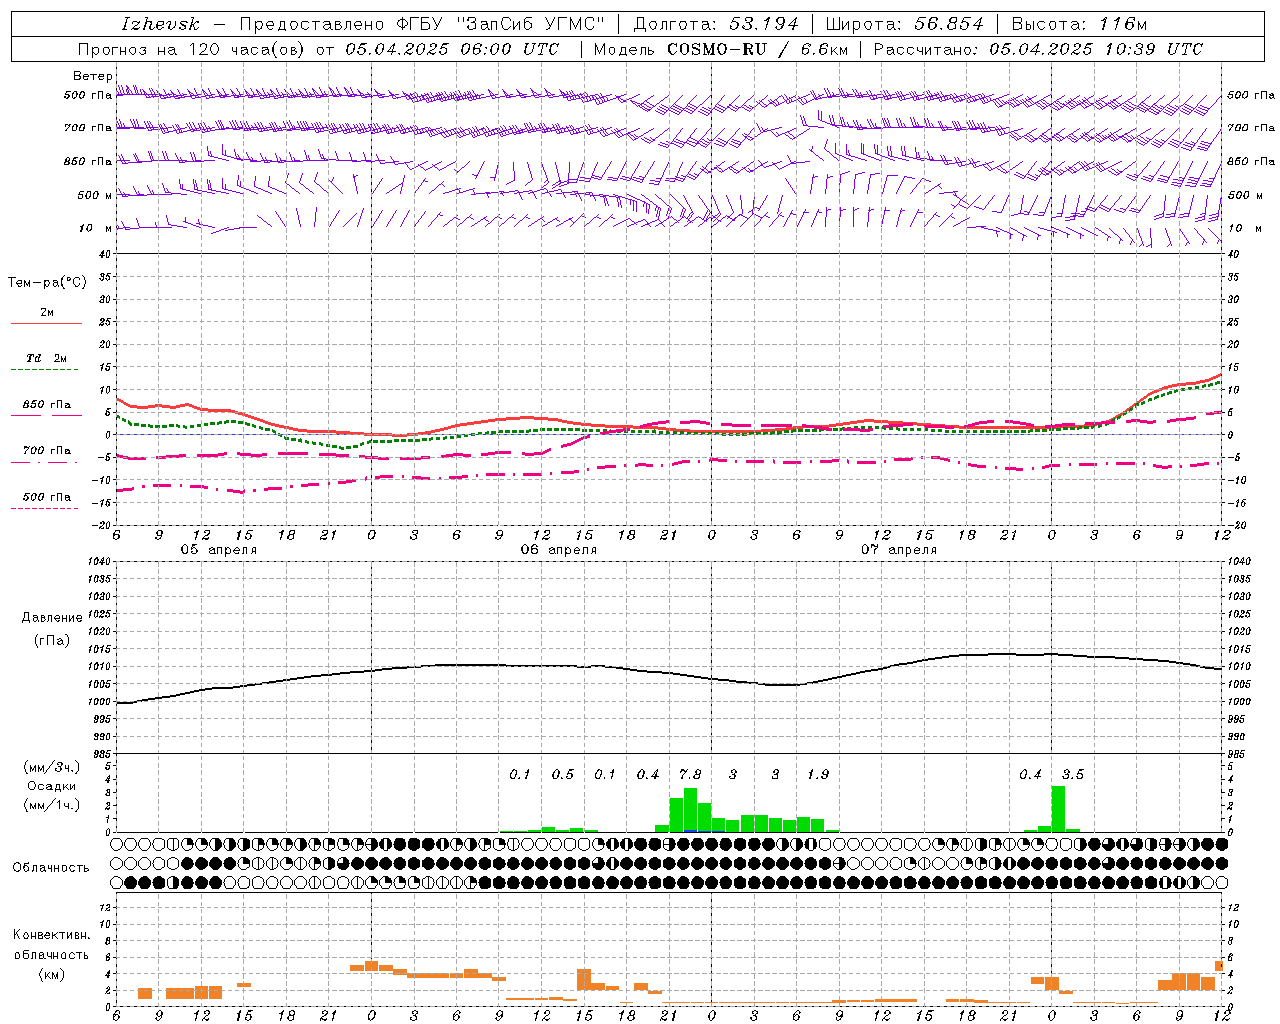Select the 05 апреля date label
Viewport: 1280px width, 1024px height.
[x=218, y=550]
